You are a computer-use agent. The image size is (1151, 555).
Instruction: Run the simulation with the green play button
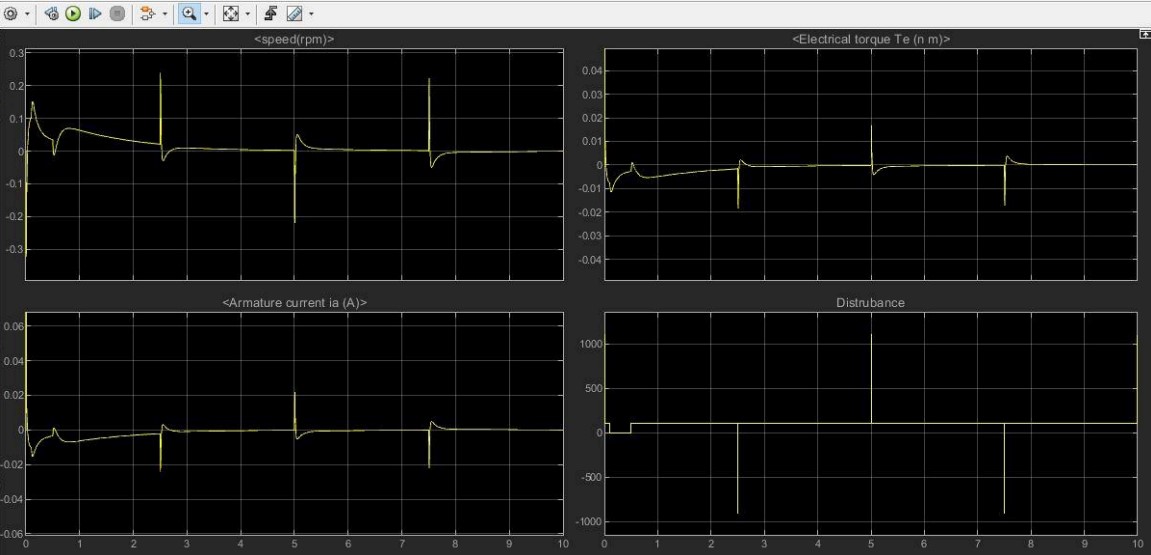point(73,13)
